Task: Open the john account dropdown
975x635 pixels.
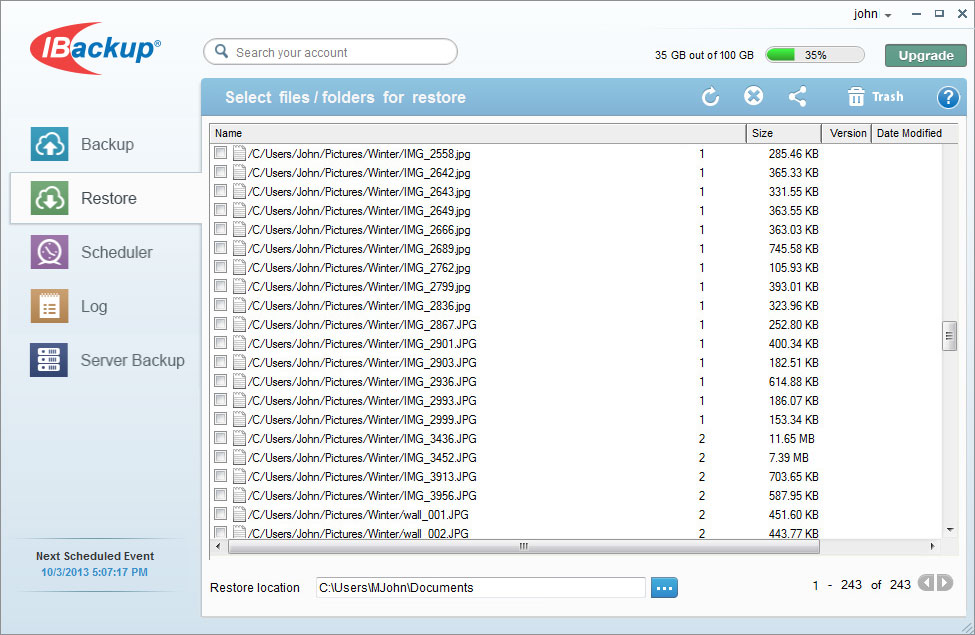Action: pyautogui.click(x=871, y=14)
